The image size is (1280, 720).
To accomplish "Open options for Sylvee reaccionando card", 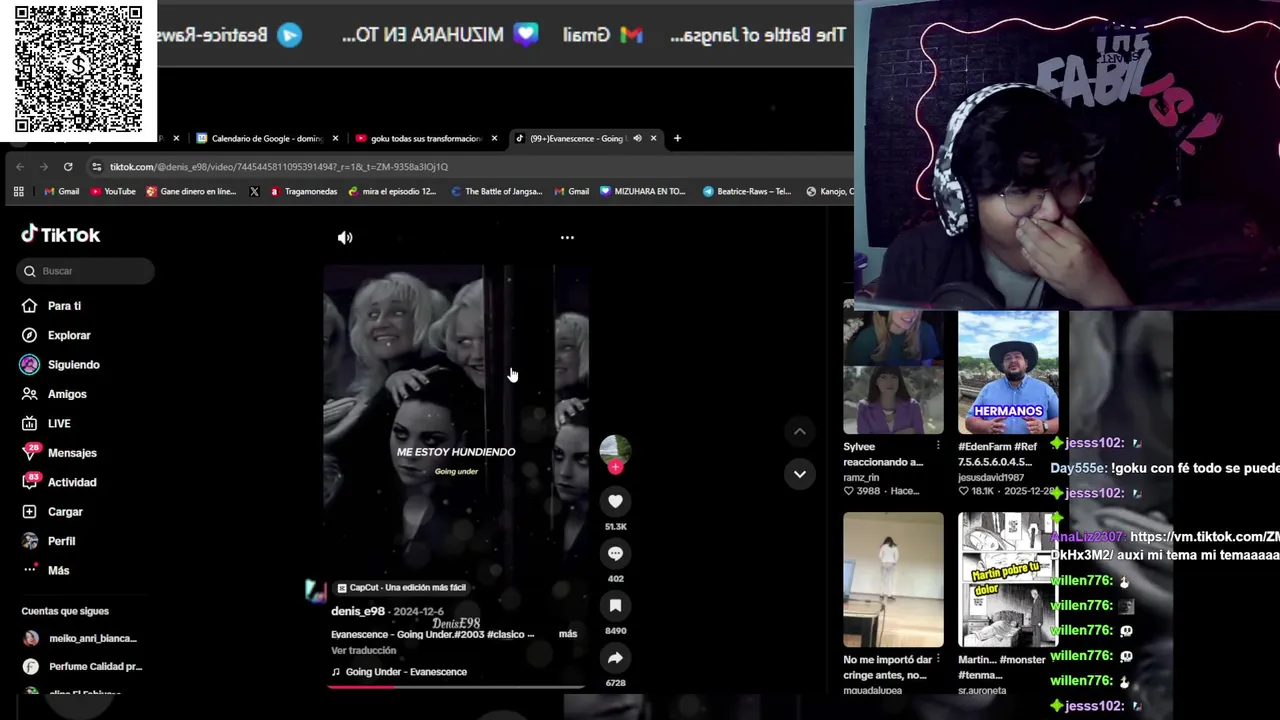I will pyautogui.click(x=937, y=446).
